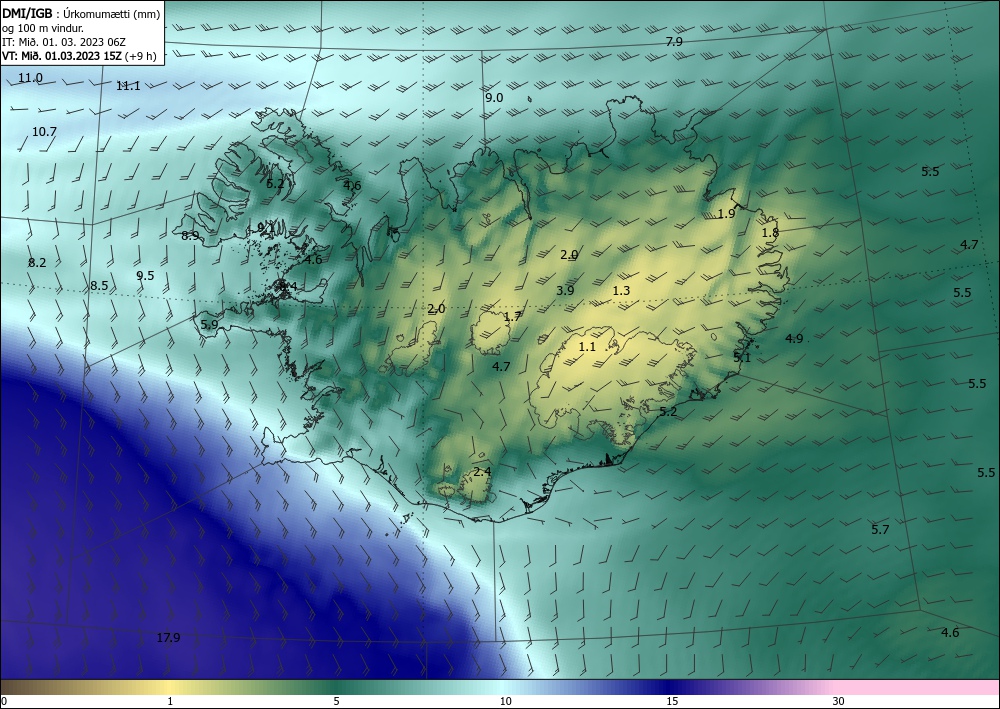Image resolution: width=1000 pixels, height=709 pixels.
Task: Click the color scale label 15
Action: 672,702
